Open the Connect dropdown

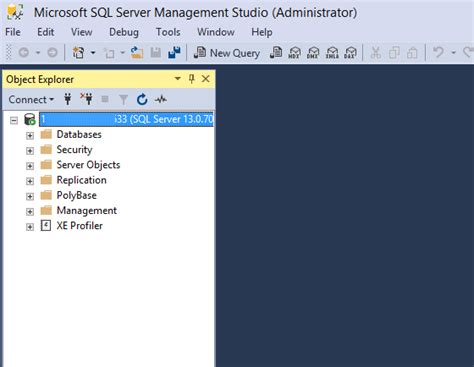pyautogui.click(x=31, y=99)
